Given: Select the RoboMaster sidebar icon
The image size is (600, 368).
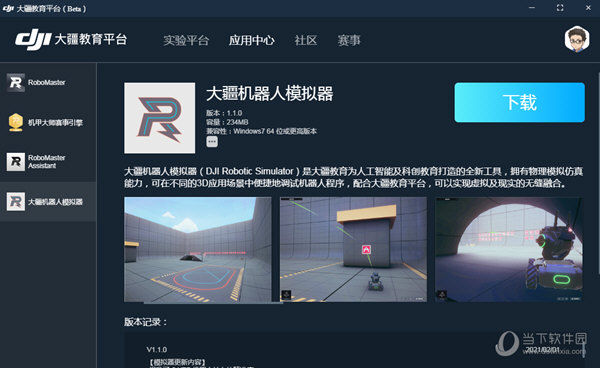Looking at the screenshot, I should pyautogui.click(x=16, y=82).
